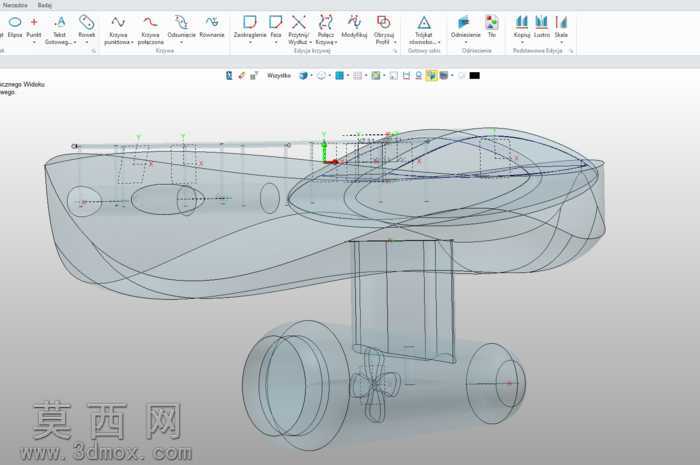Select the Punkt point tool
This screenshot has width=700, height=465.
34,26
